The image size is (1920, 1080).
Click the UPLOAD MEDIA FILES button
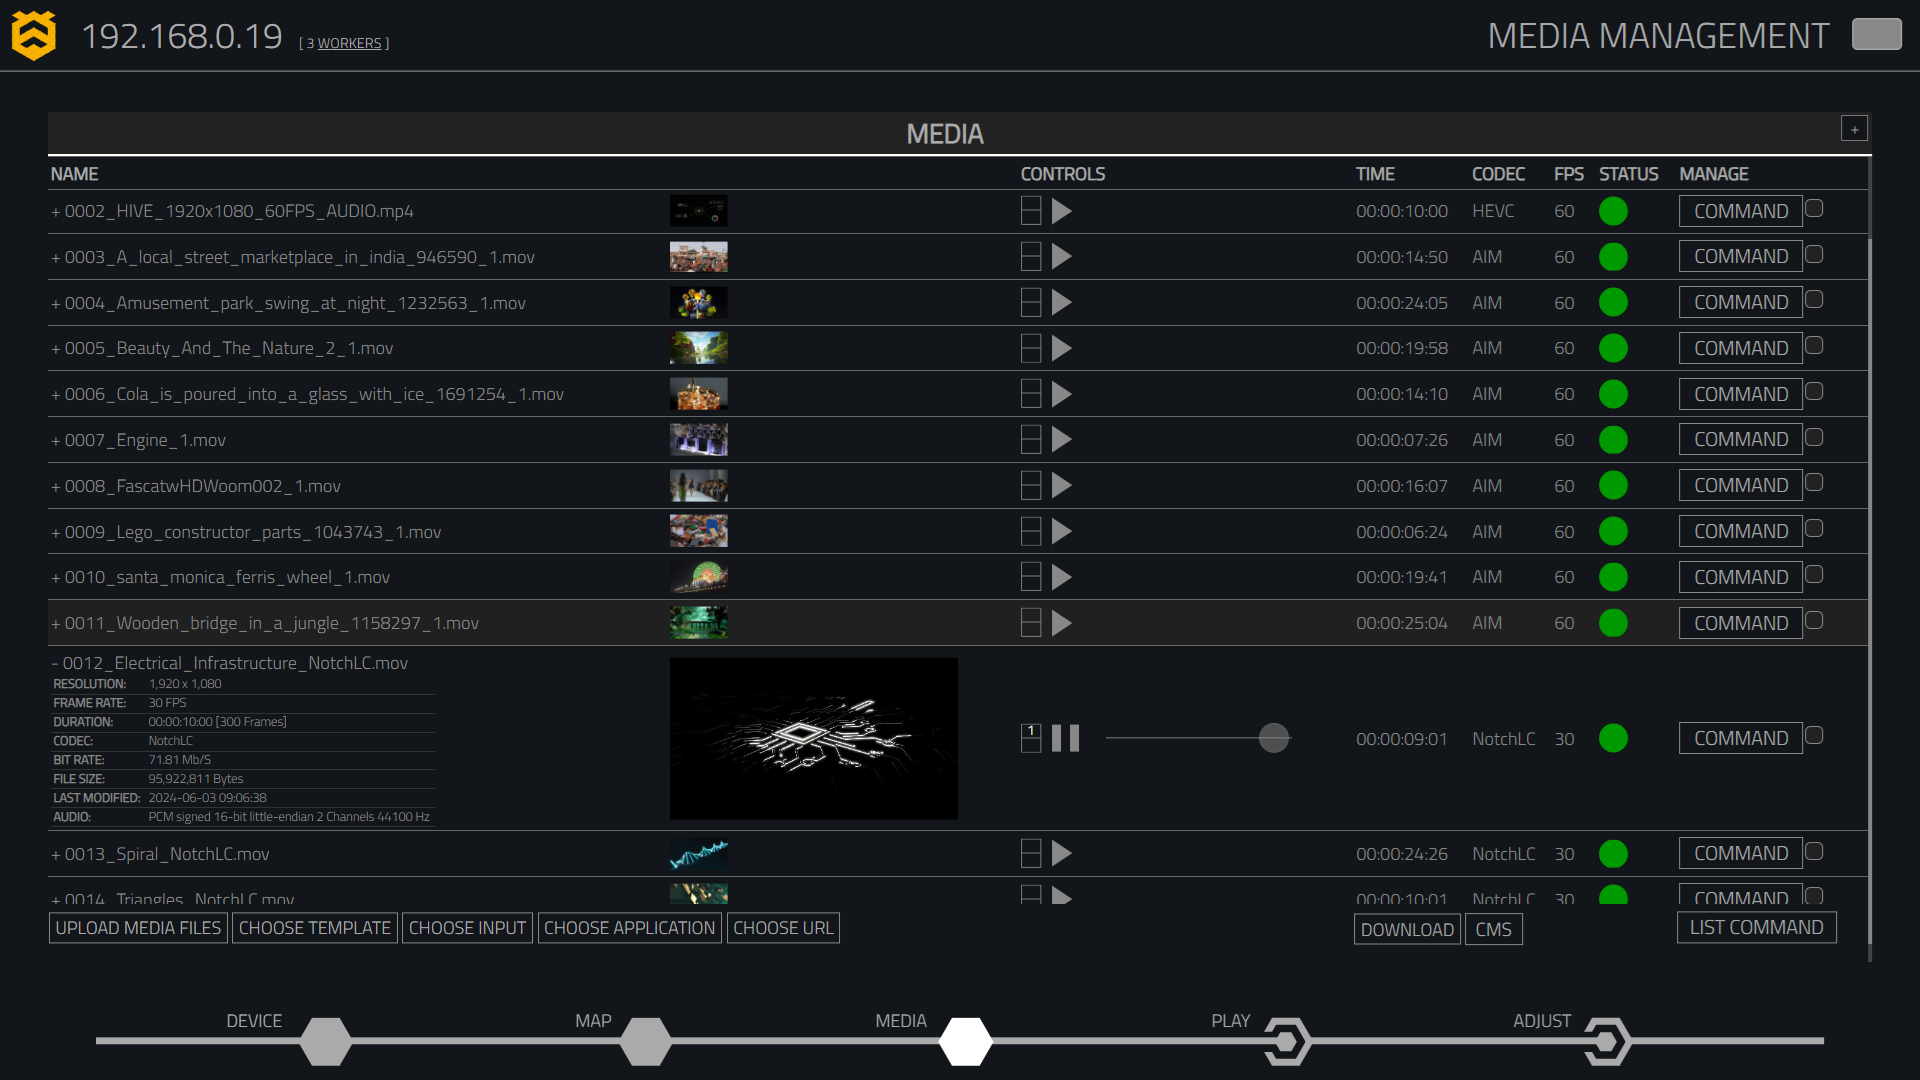[x=137, y=927]
